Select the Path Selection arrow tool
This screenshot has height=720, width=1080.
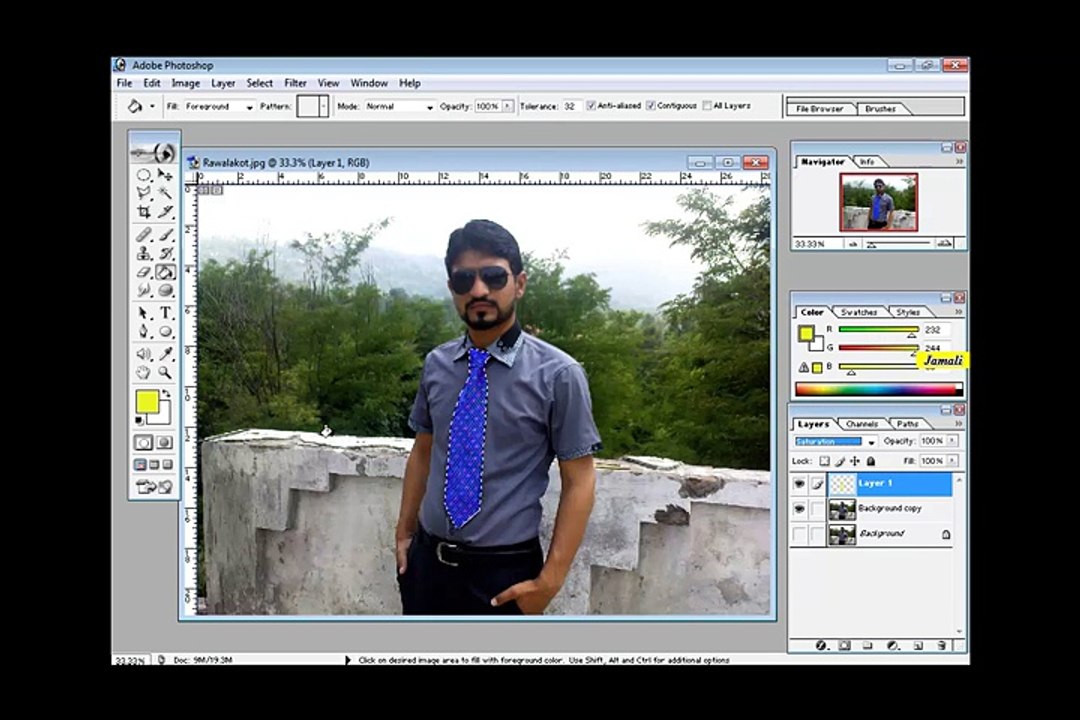[144, 313]
